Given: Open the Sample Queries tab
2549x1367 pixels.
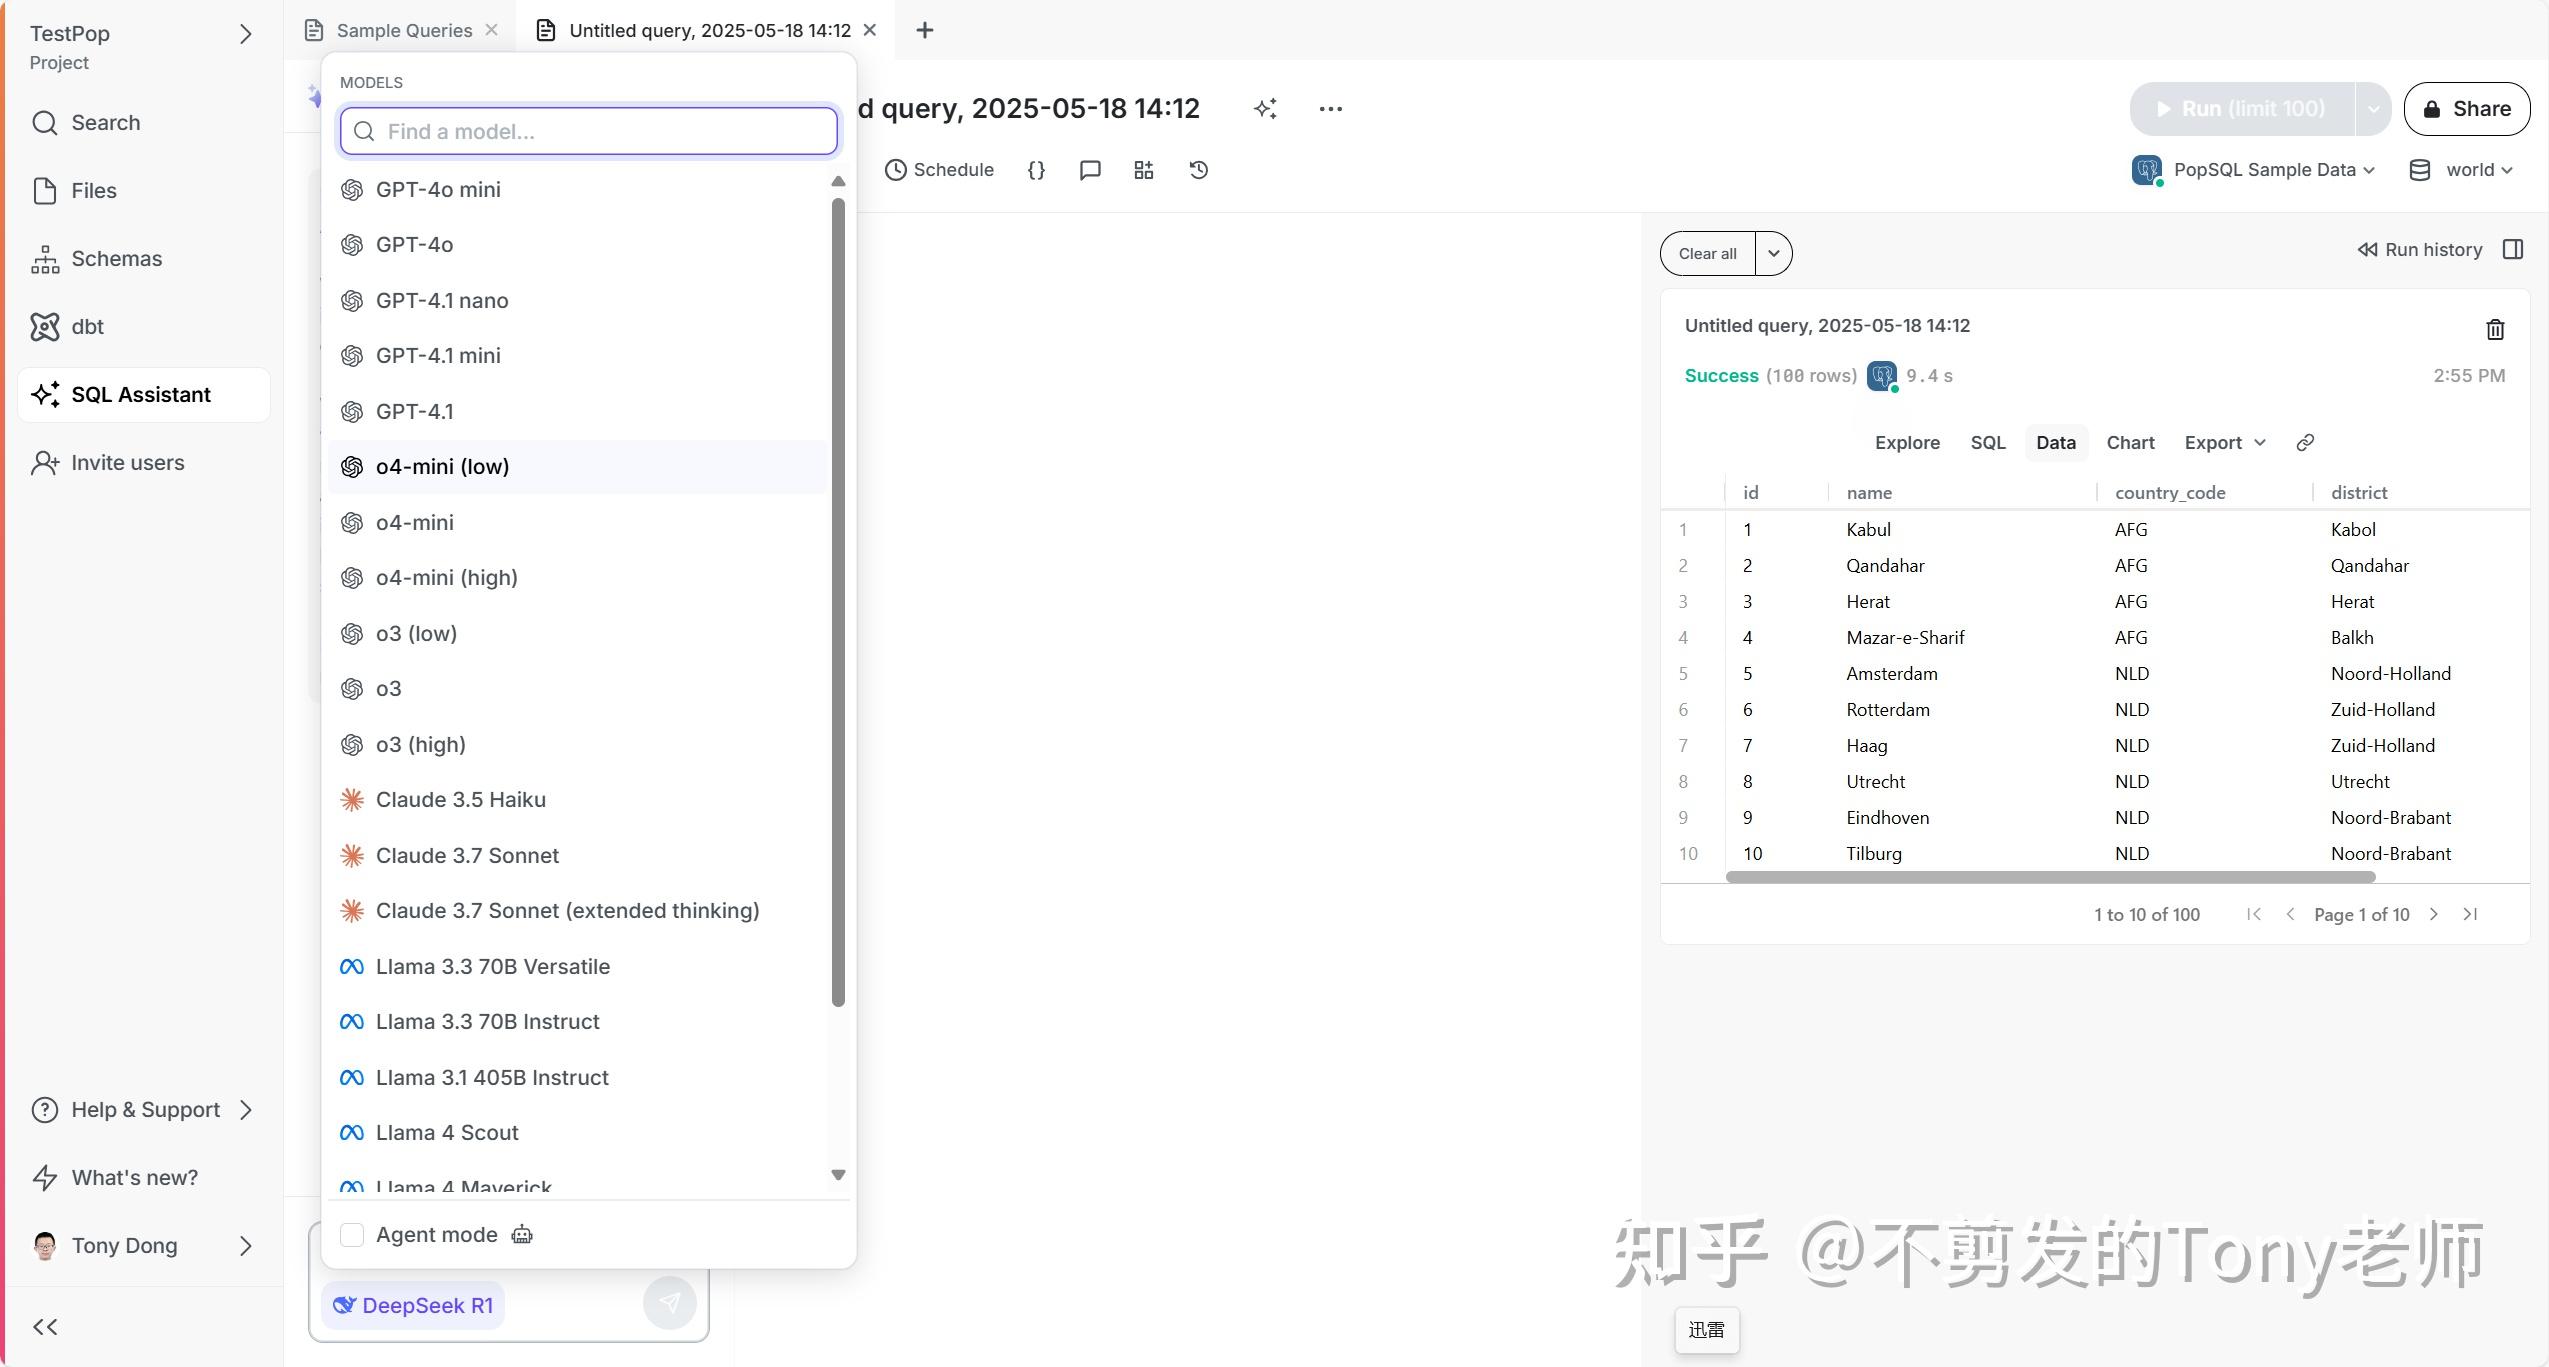Looking at the screenshot, I should [403, 30].
